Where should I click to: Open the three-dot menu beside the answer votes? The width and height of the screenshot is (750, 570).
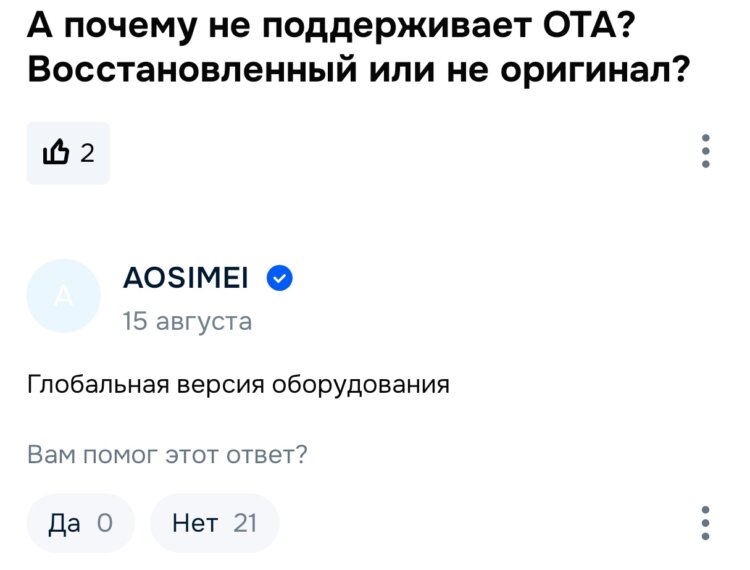706,523
